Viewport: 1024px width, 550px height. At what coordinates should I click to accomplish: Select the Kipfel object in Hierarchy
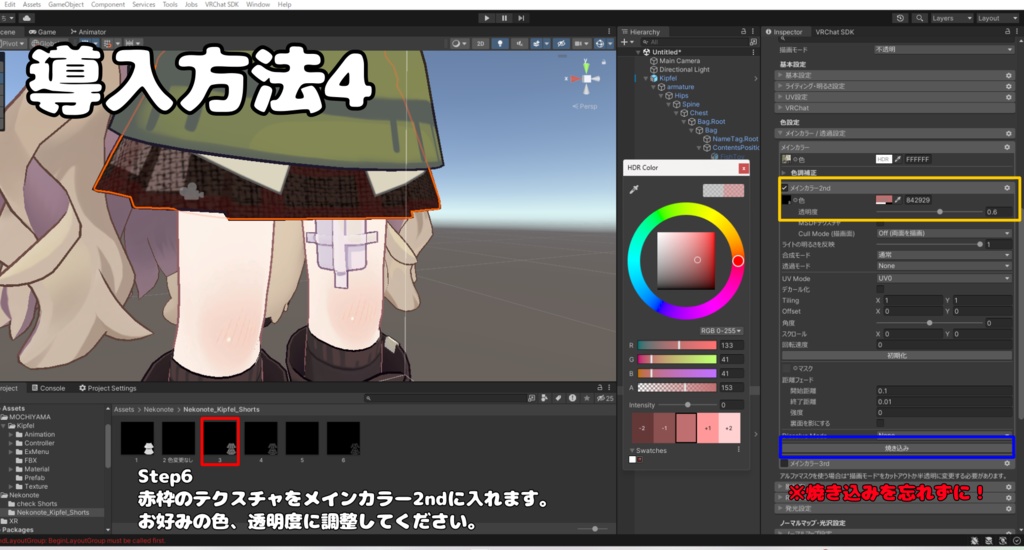(668, 78)
